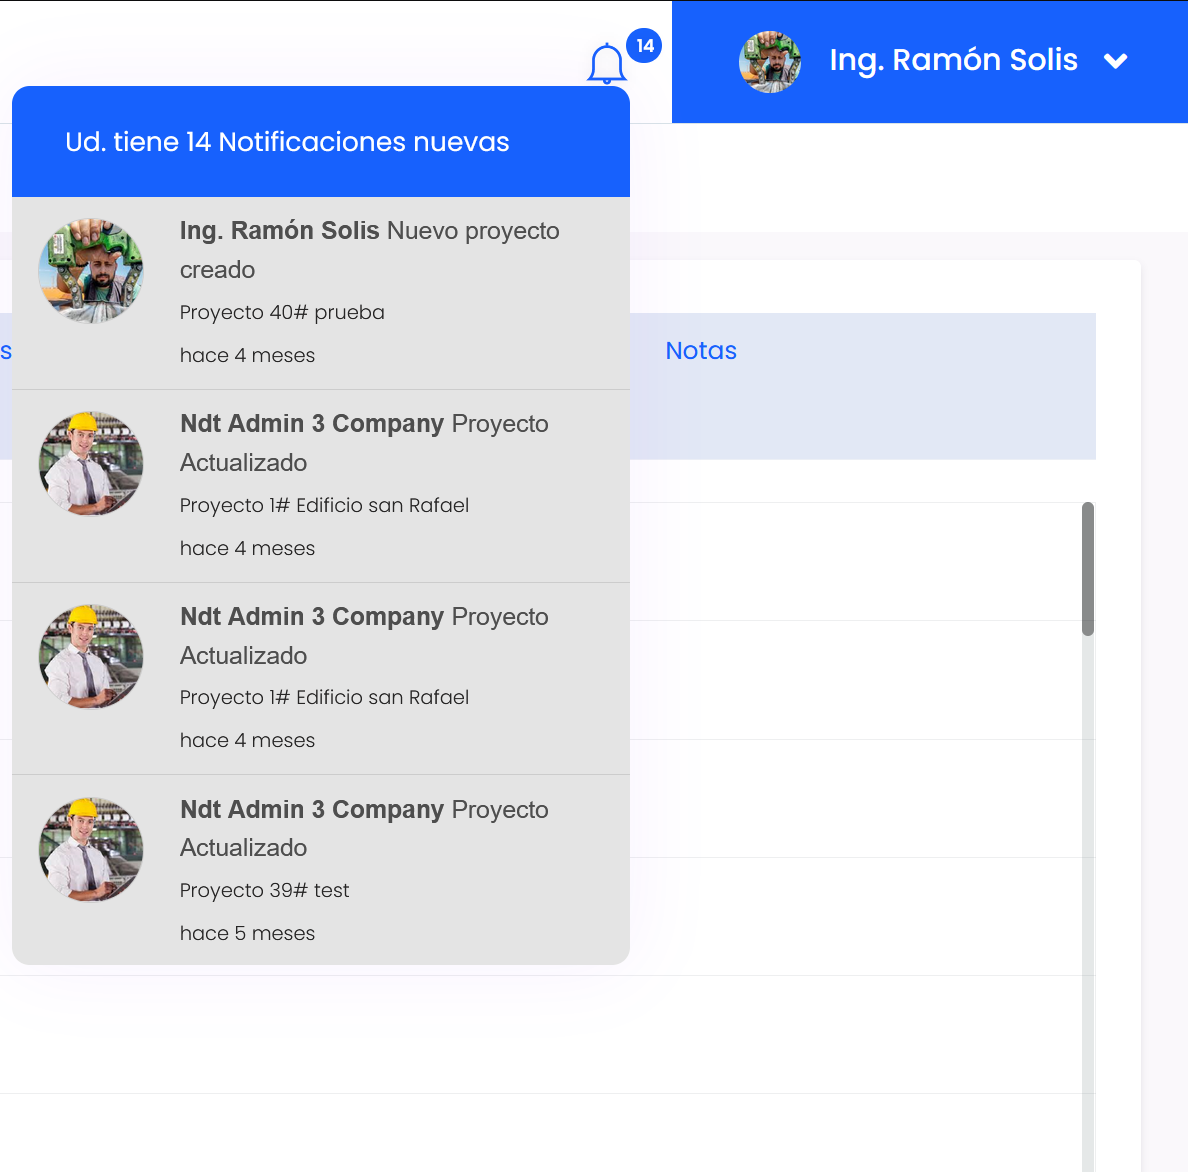Image resolution: width=1188 pixels, height=1172 pixels.
Task: Select 'Proyecto 40# prueba' notification text
Action: click(x=282, y=312)
